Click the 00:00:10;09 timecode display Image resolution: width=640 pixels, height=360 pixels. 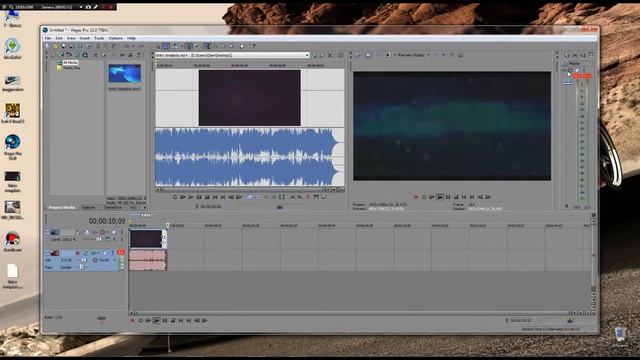click(107, 221)
